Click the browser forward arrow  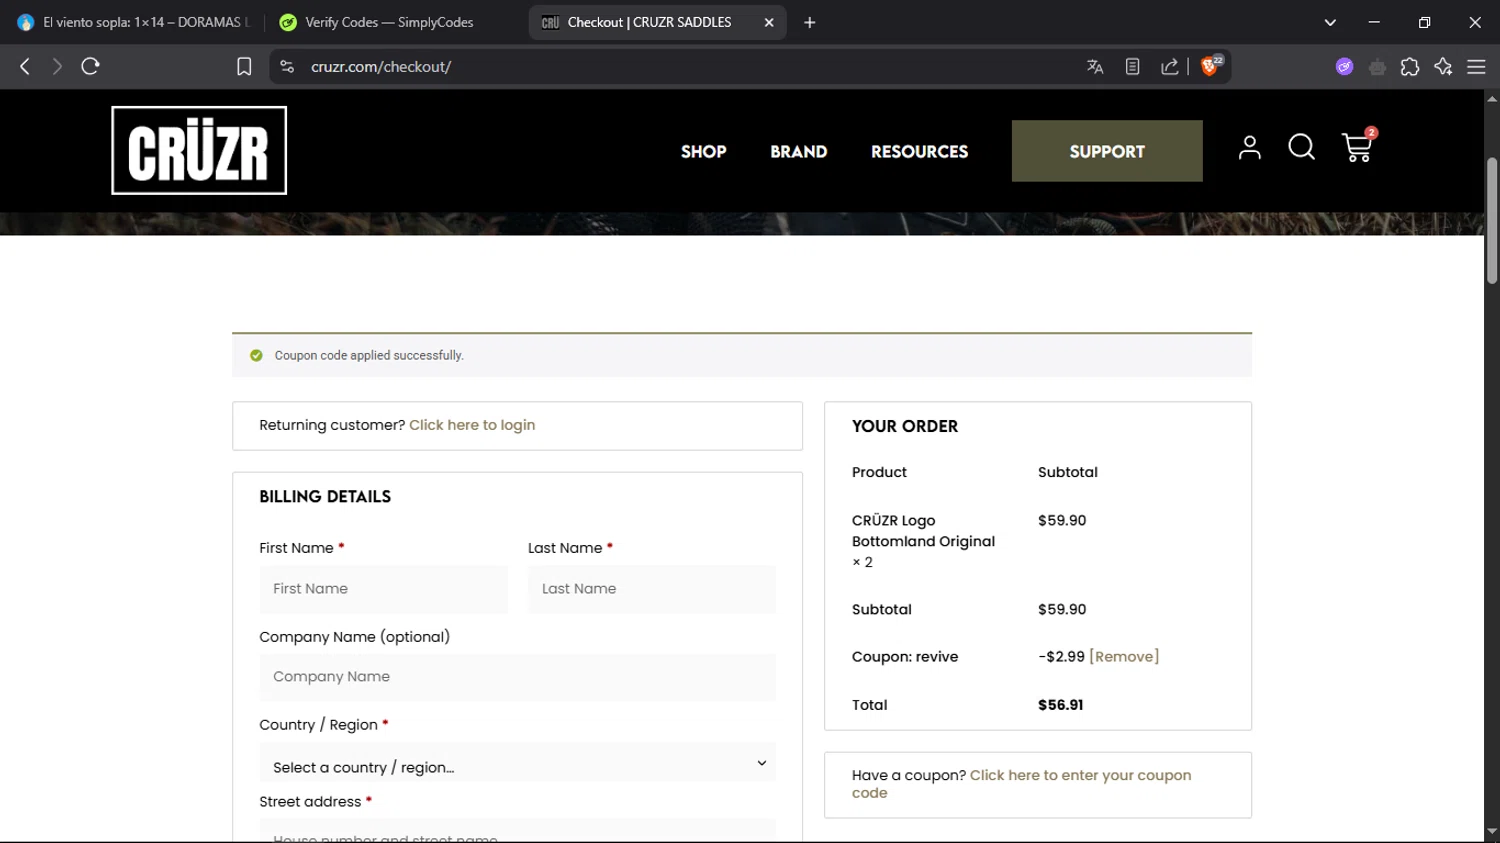coord(57,66)
